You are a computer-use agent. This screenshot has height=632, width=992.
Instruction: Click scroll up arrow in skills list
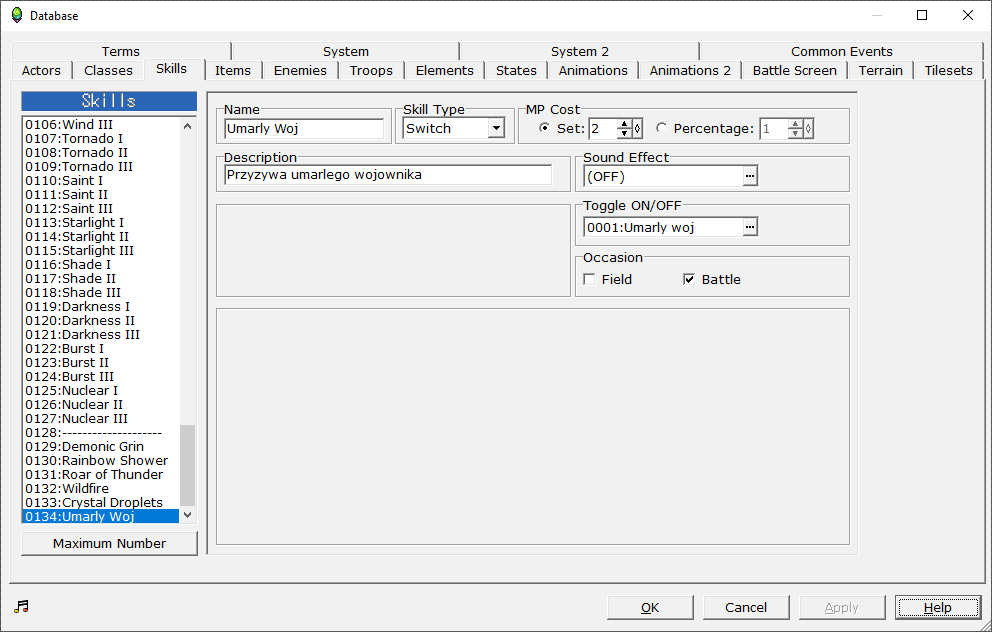[187, 126]
